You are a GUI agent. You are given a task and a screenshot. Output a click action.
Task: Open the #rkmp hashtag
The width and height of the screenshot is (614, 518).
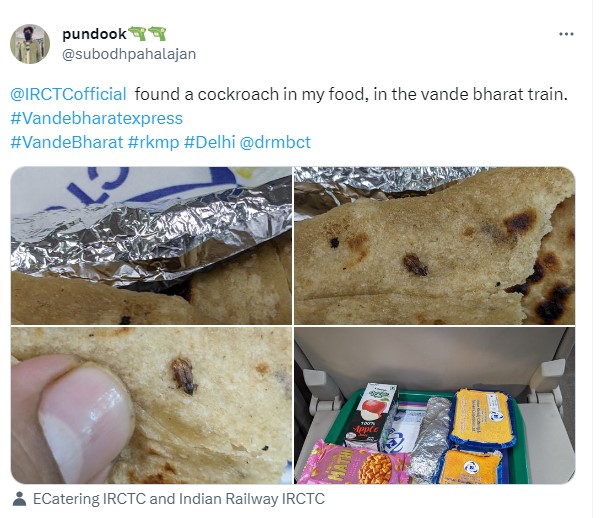pos(154,142)
